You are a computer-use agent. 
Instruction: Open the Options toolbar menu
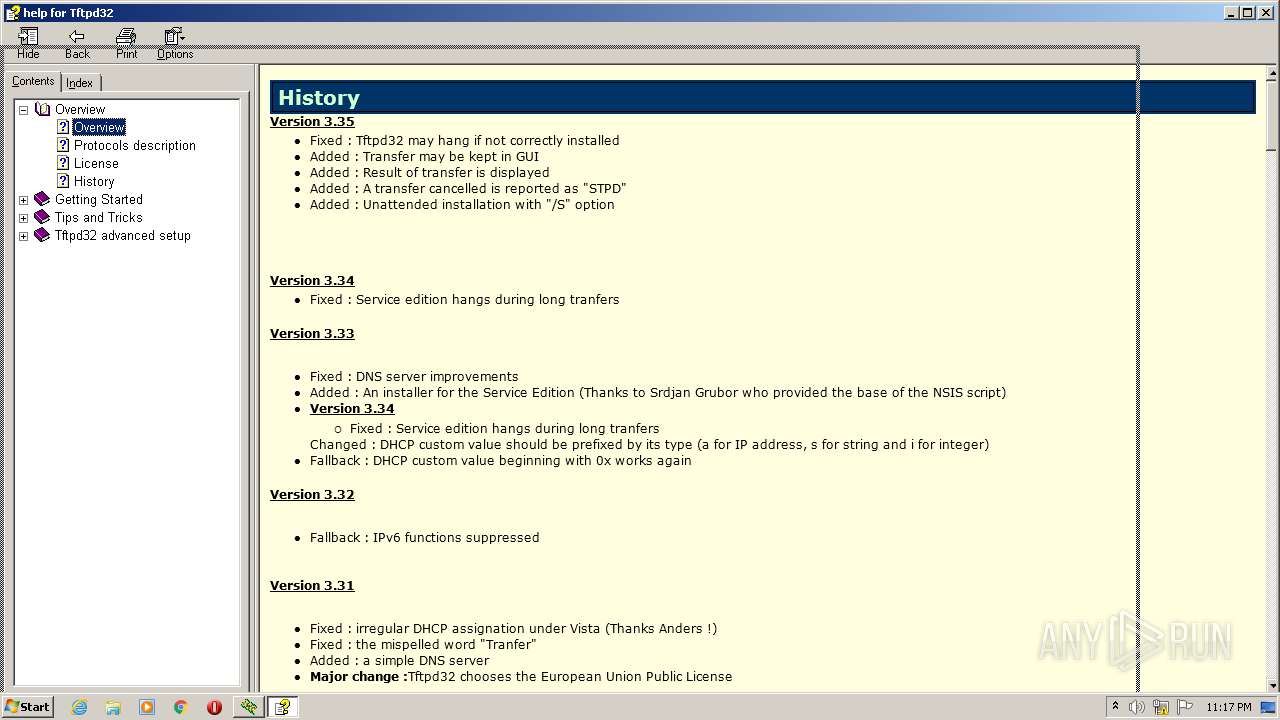point(175,43)
